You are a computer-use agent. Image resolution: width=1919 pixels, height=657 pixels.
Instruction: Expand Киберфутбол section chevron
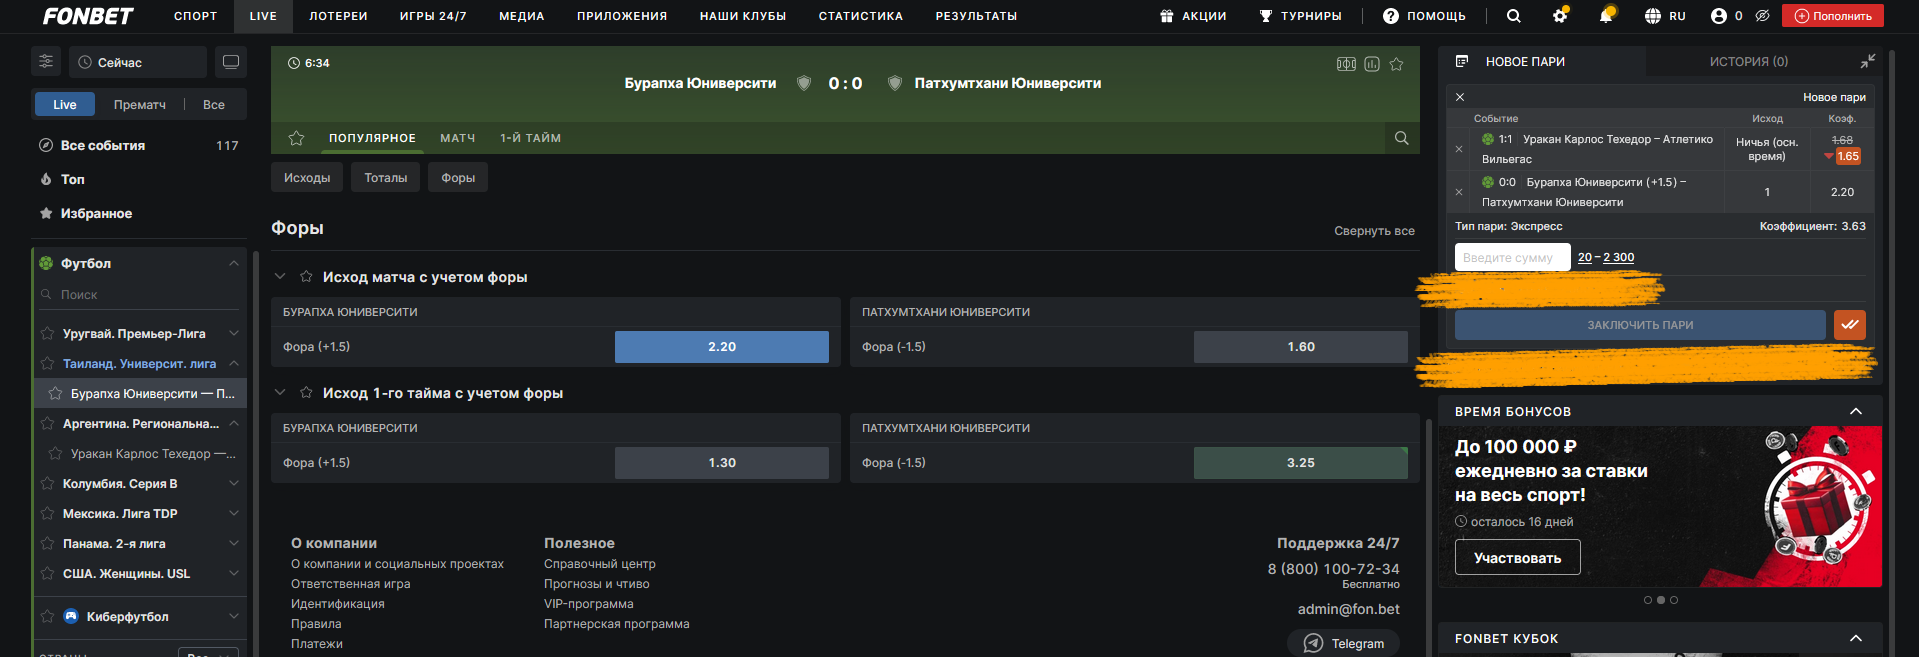[x=233, y=616]
